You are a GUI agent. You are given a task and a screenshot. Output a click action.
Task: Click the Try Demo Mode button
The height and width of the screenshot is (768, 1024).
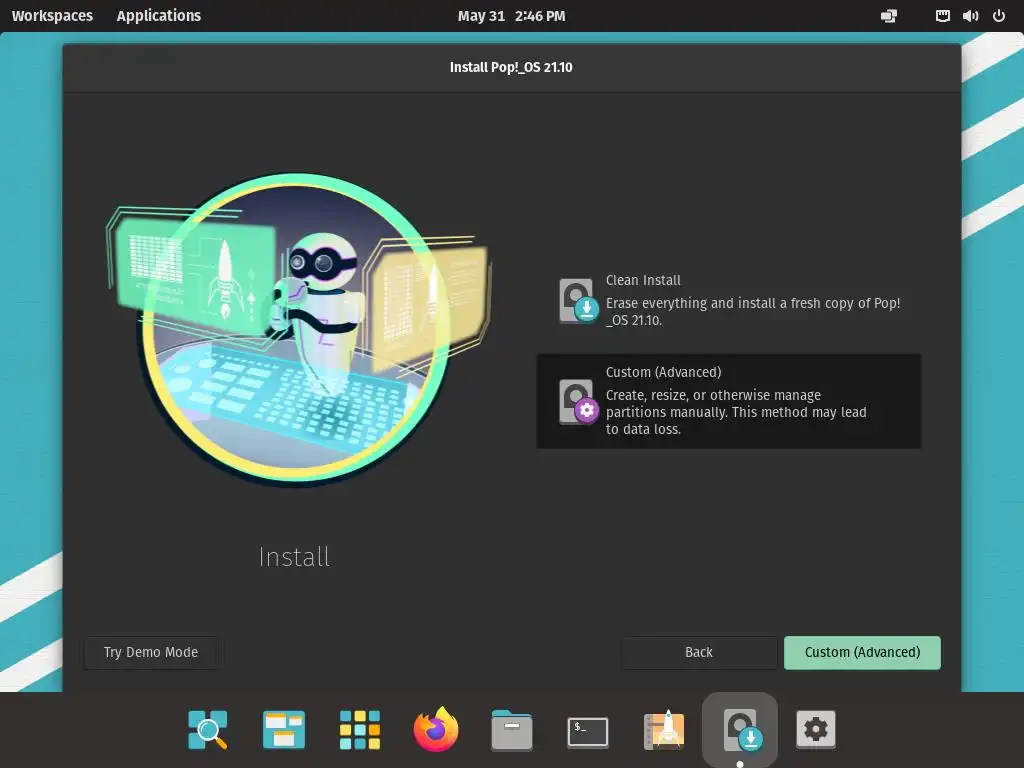tap(151, 652)
